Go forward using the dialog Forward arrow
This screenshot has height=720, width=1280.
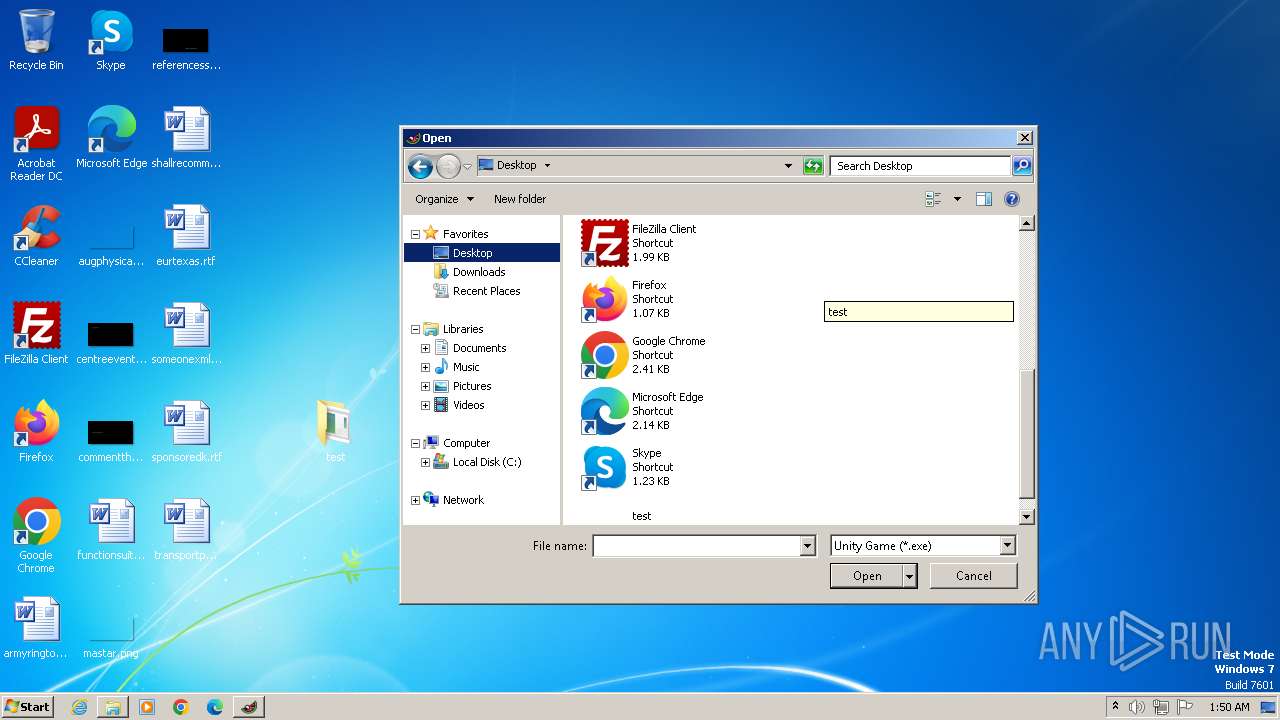coord(448,166)
